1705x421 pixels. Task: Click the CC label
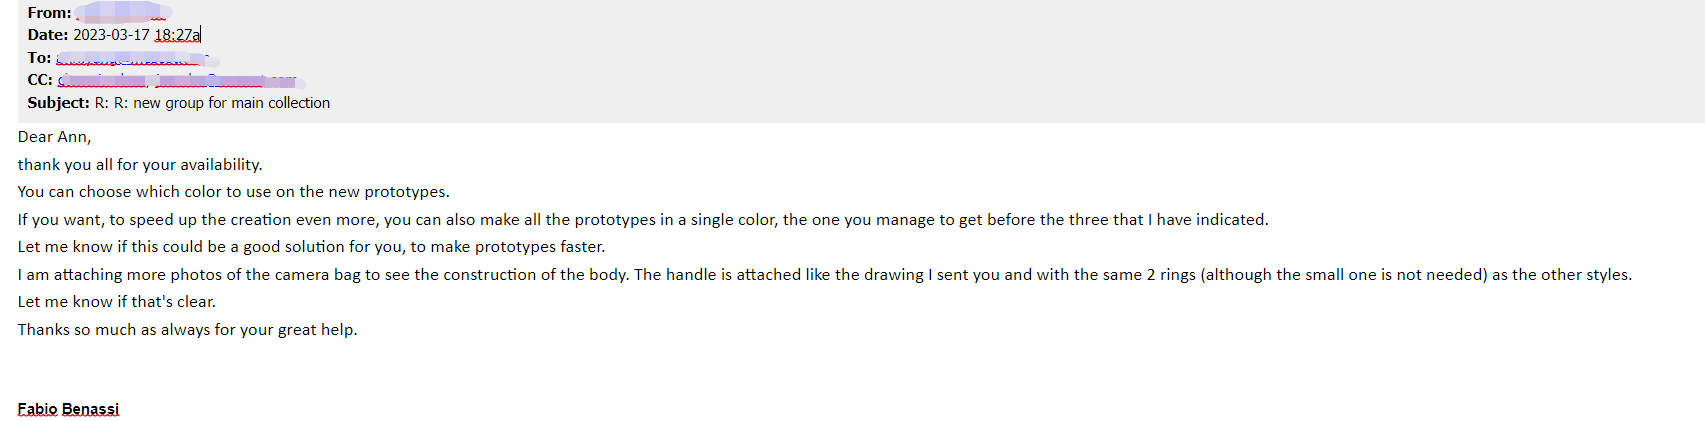click(x=40, y=80)
